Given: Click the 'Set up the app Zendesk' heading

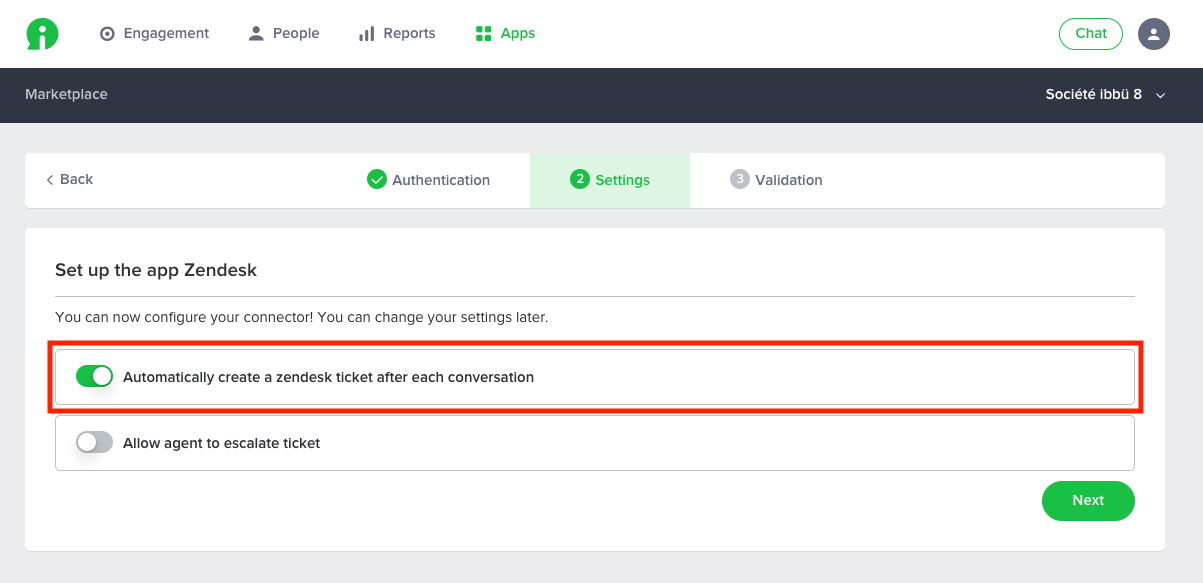Looking at the screenshot, I should 156,270.
